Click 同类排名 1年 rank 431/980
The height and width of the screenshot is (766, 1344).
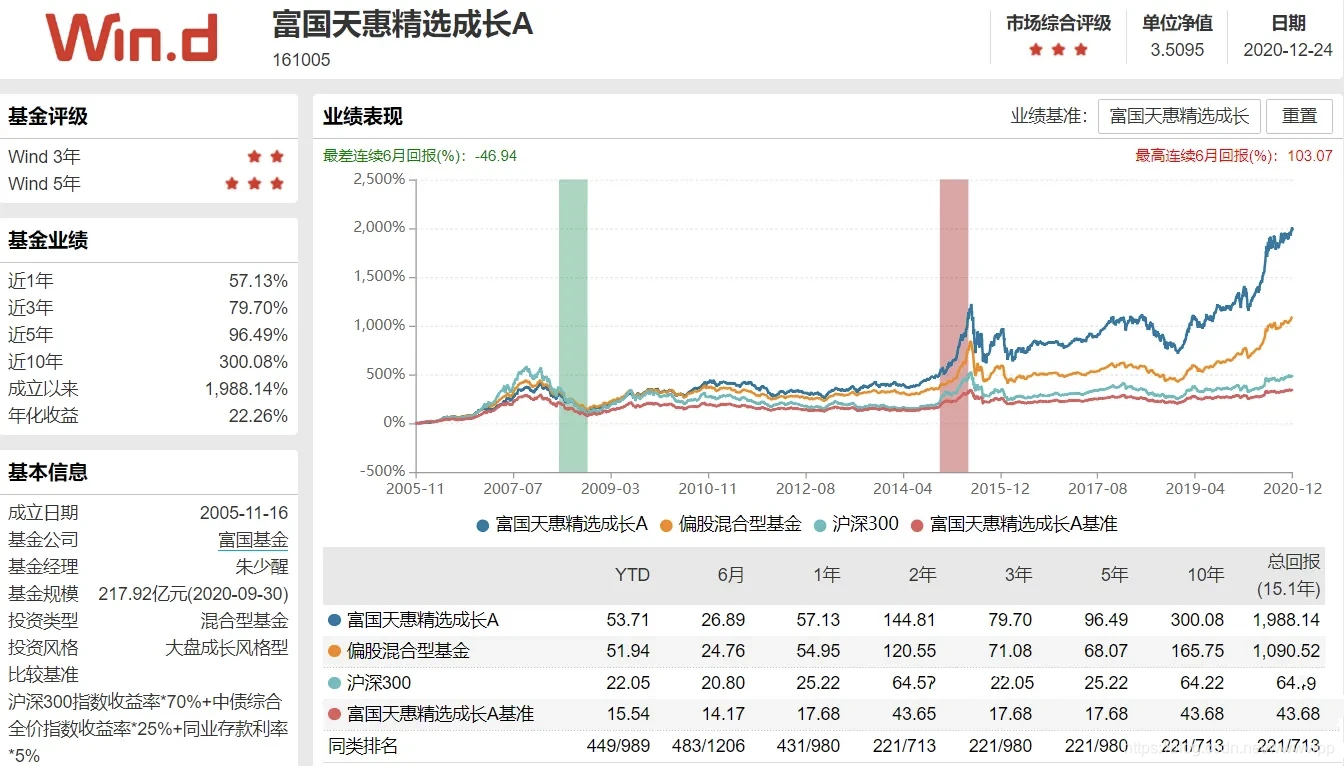tap(810, 746)
